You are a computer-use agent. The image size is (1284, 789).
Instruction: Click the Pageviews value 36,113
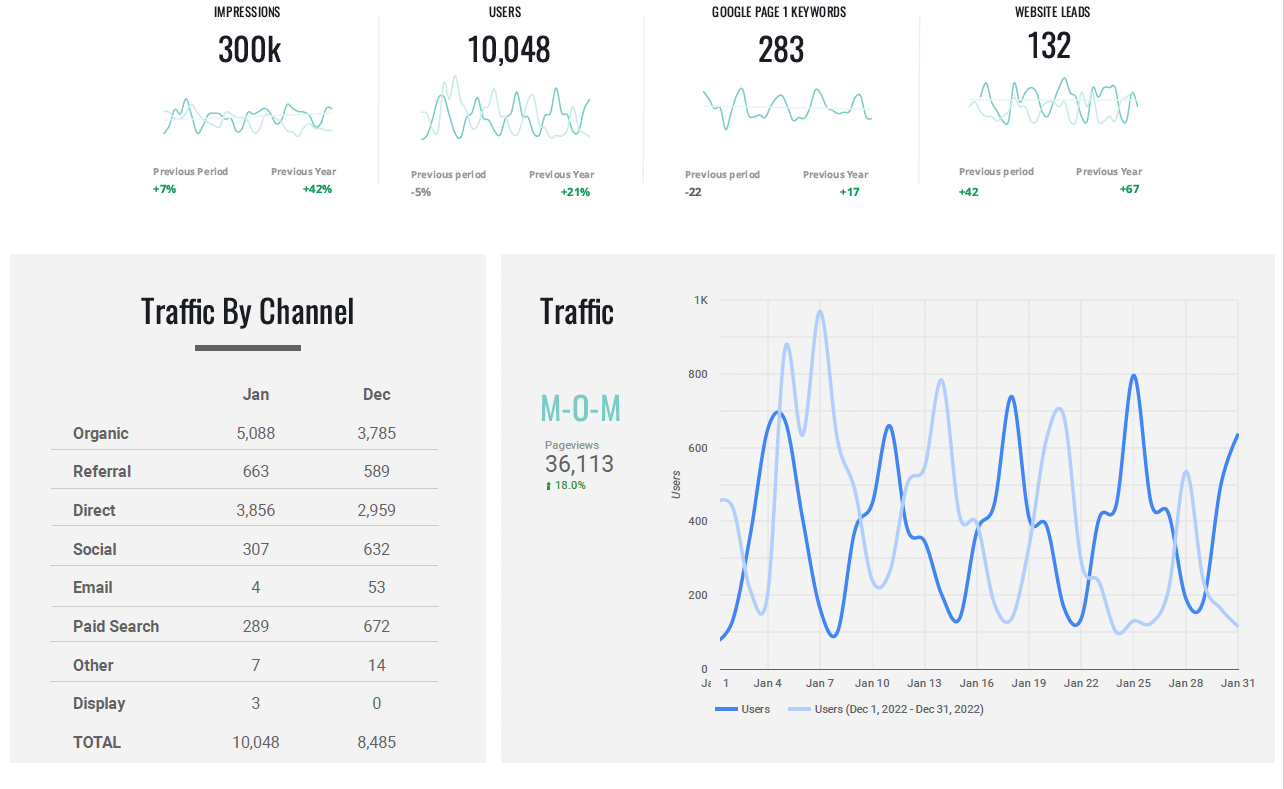coord(579,464)
